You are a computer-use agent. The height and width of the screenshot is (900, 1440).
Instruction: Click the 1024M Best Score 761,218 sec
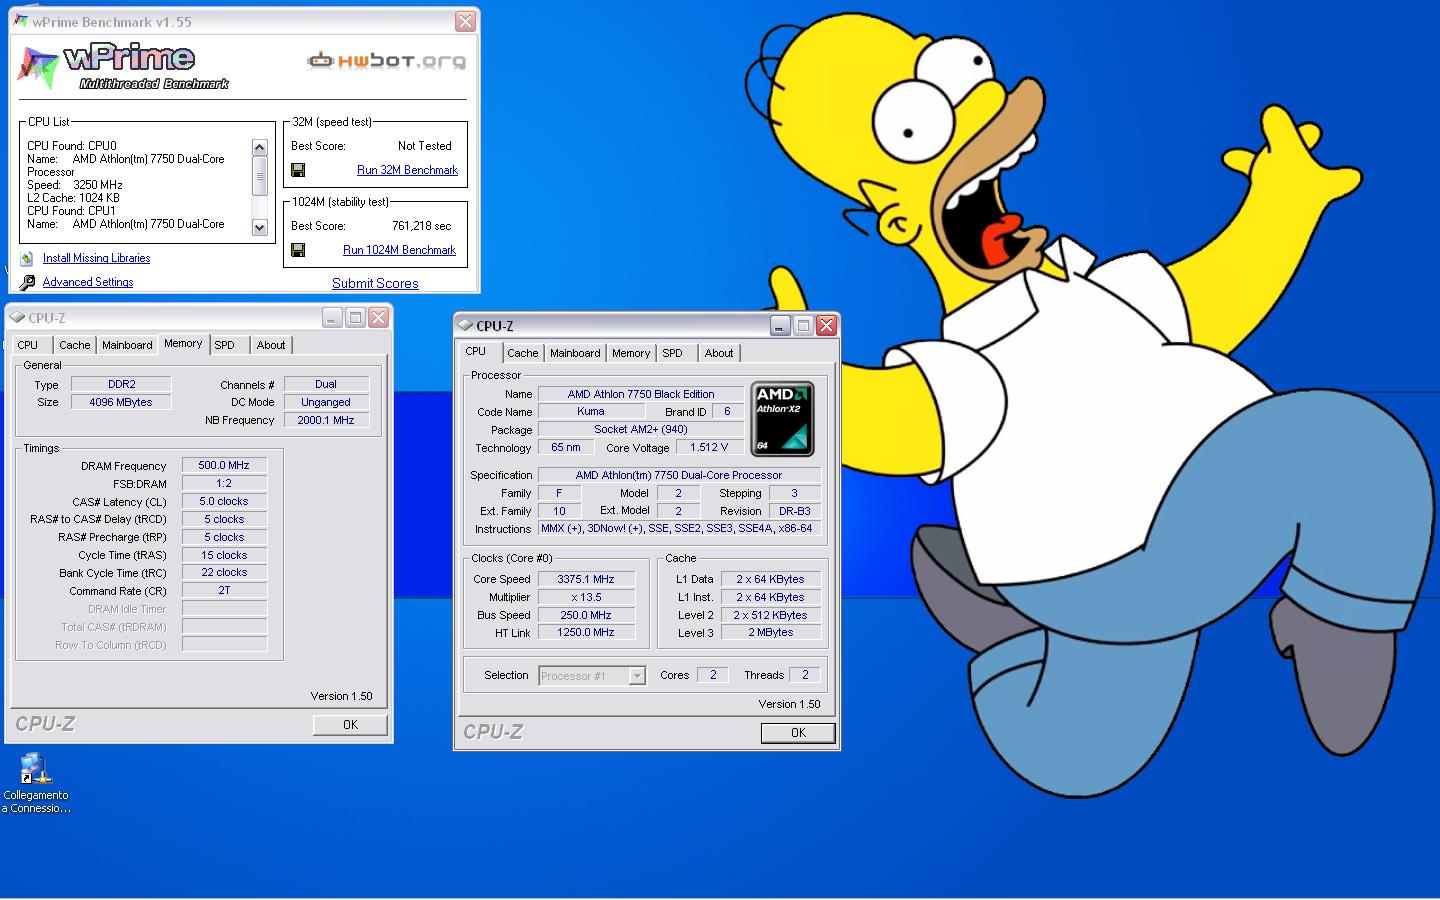421,226
